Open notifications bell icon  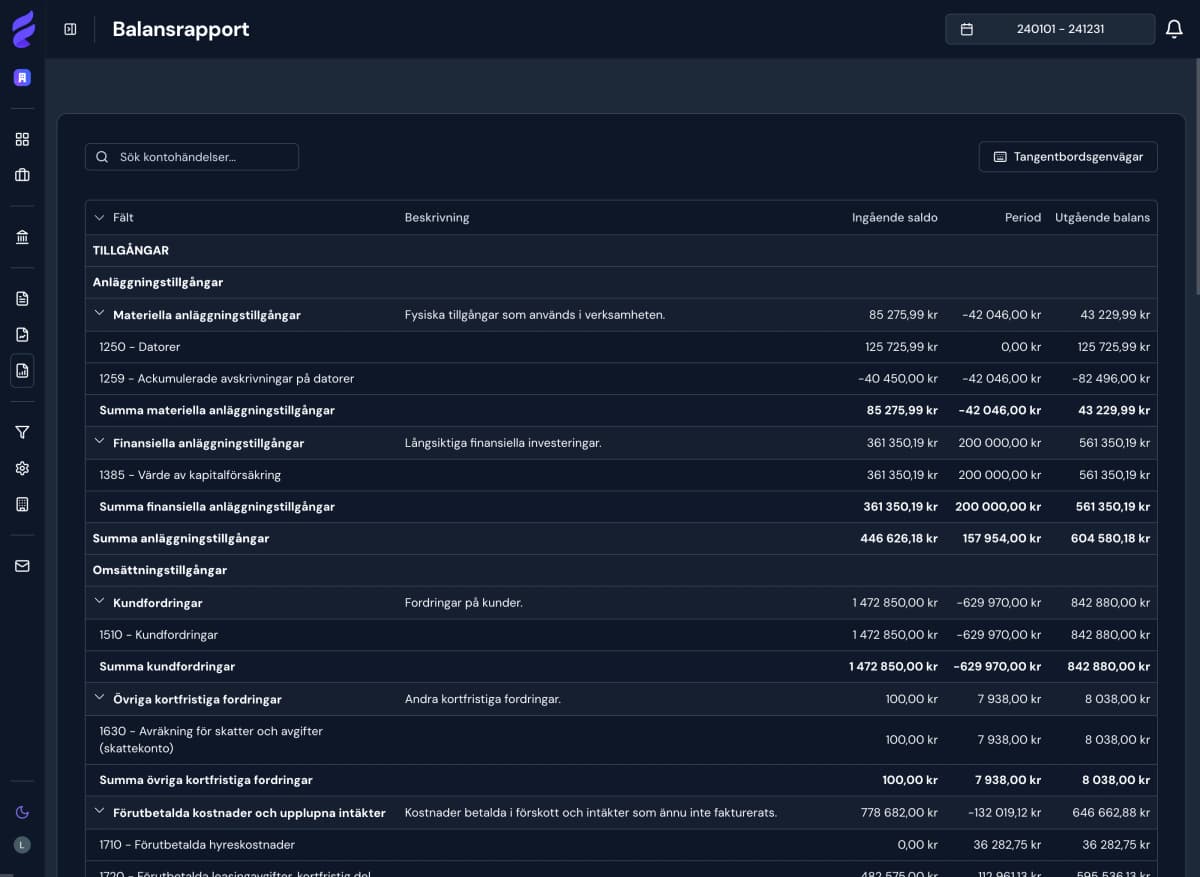tap(1174, 29)
